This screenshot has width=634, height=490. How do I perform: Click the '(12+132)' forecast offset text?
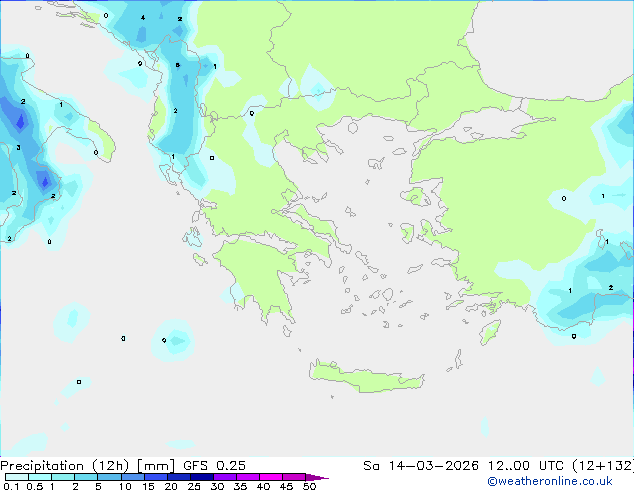pos(603,466)
